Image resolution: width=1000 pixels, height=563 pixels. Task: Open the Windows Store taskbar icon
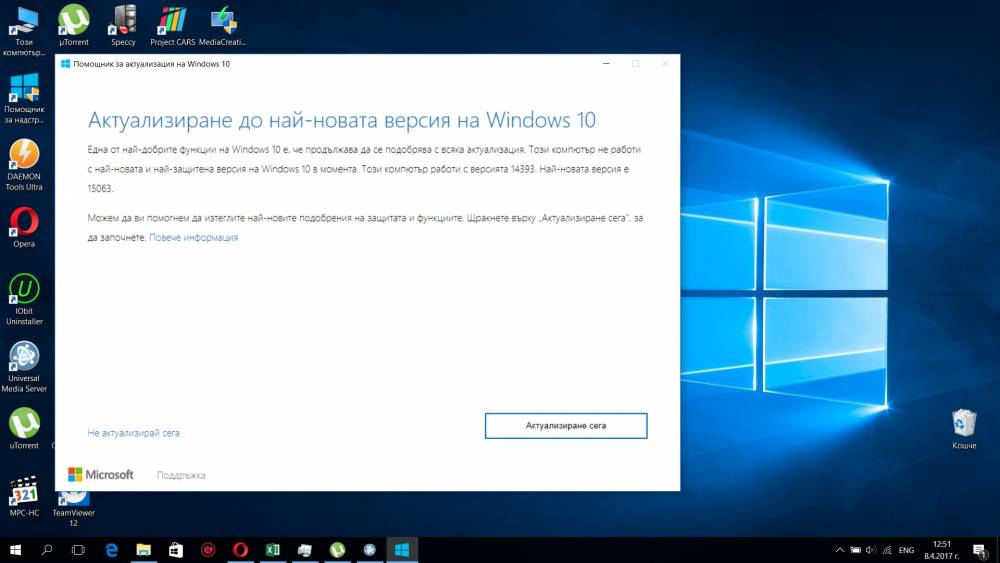(x=176, y=550)
